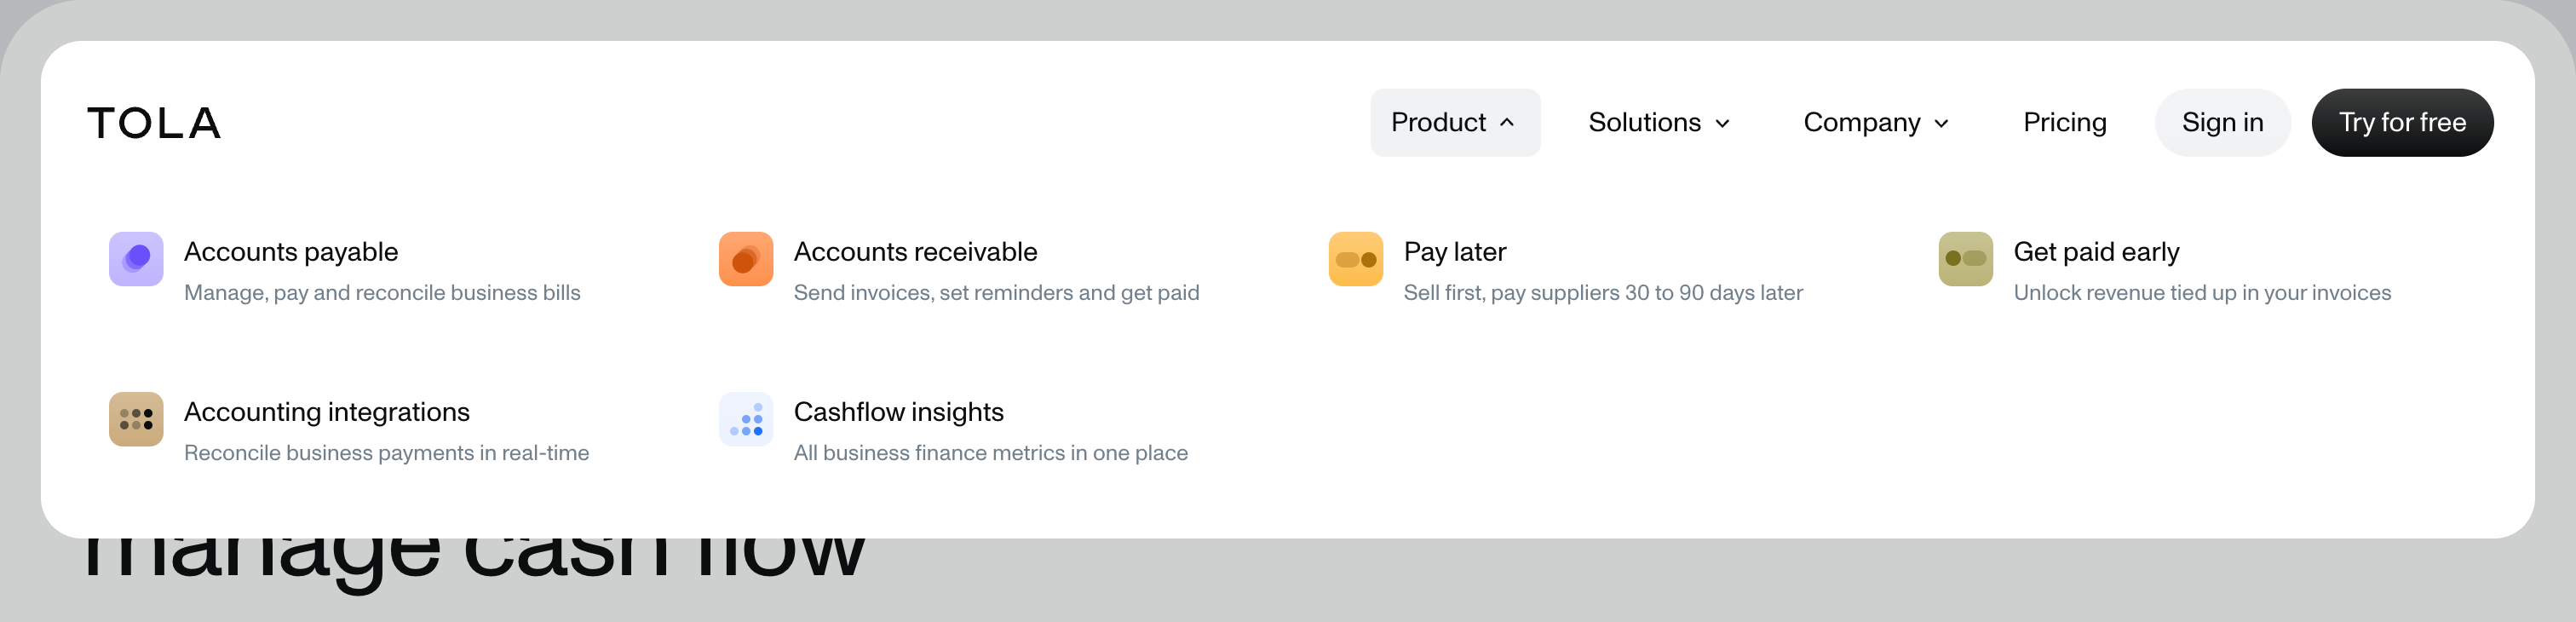Click the Accounting integrations description text
Image resolution: width=2576 pixels, height=622 pixels.
[x=386, y=453]
